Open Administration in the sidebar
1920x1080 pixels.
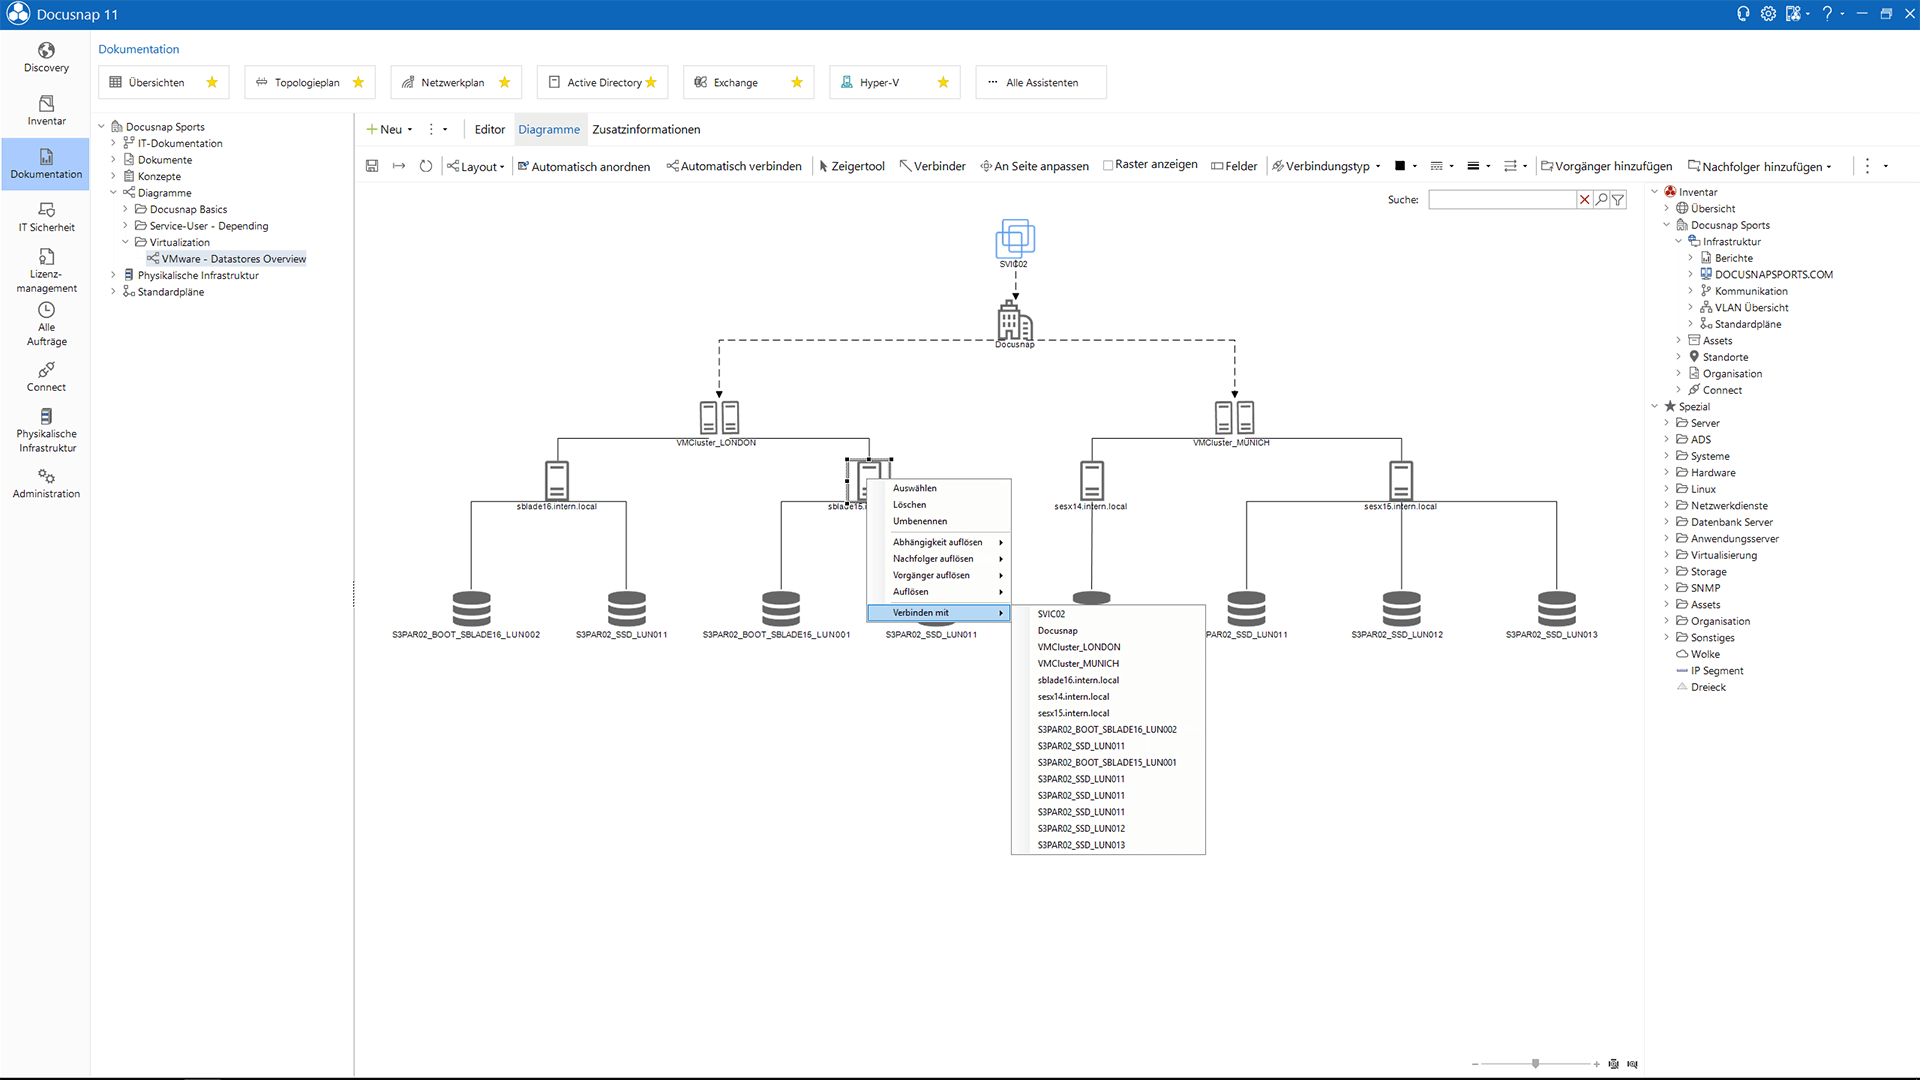tap(46, 483)
